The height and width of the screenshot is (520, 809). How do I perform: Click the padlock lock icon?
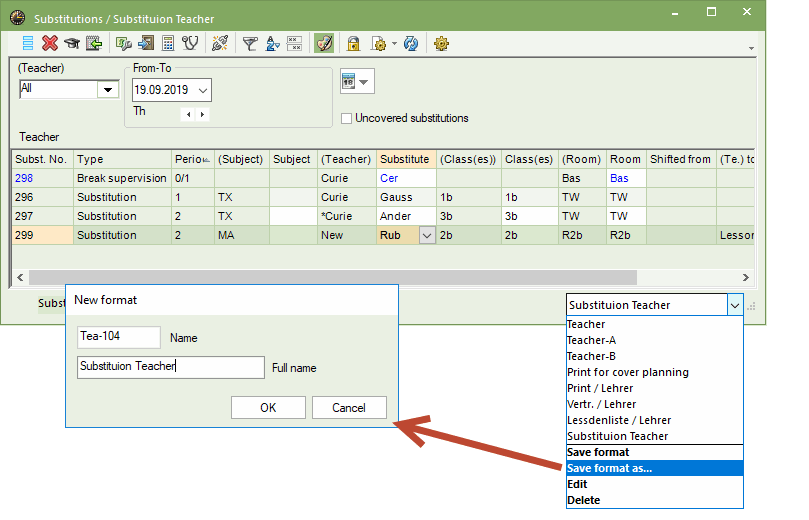pyautogui.click(x=353, y=43)
